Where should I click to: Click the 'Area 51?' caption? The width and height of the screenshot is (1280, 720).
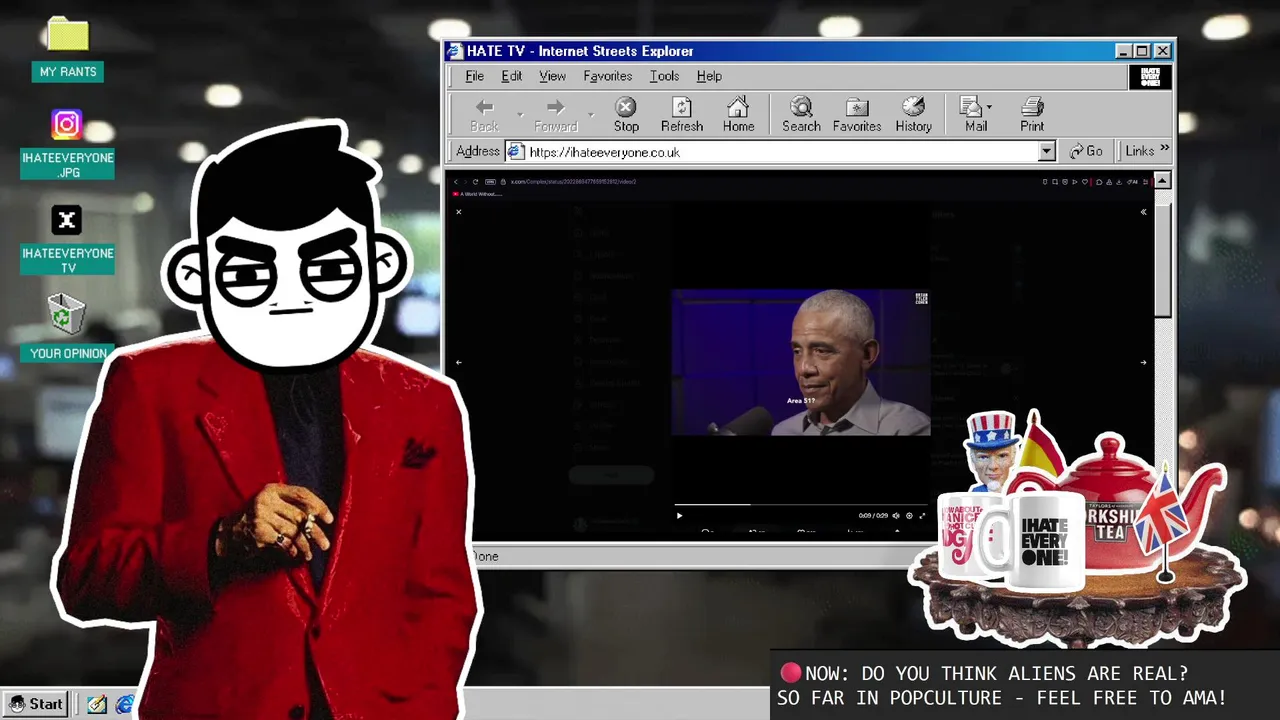[801, 401]
